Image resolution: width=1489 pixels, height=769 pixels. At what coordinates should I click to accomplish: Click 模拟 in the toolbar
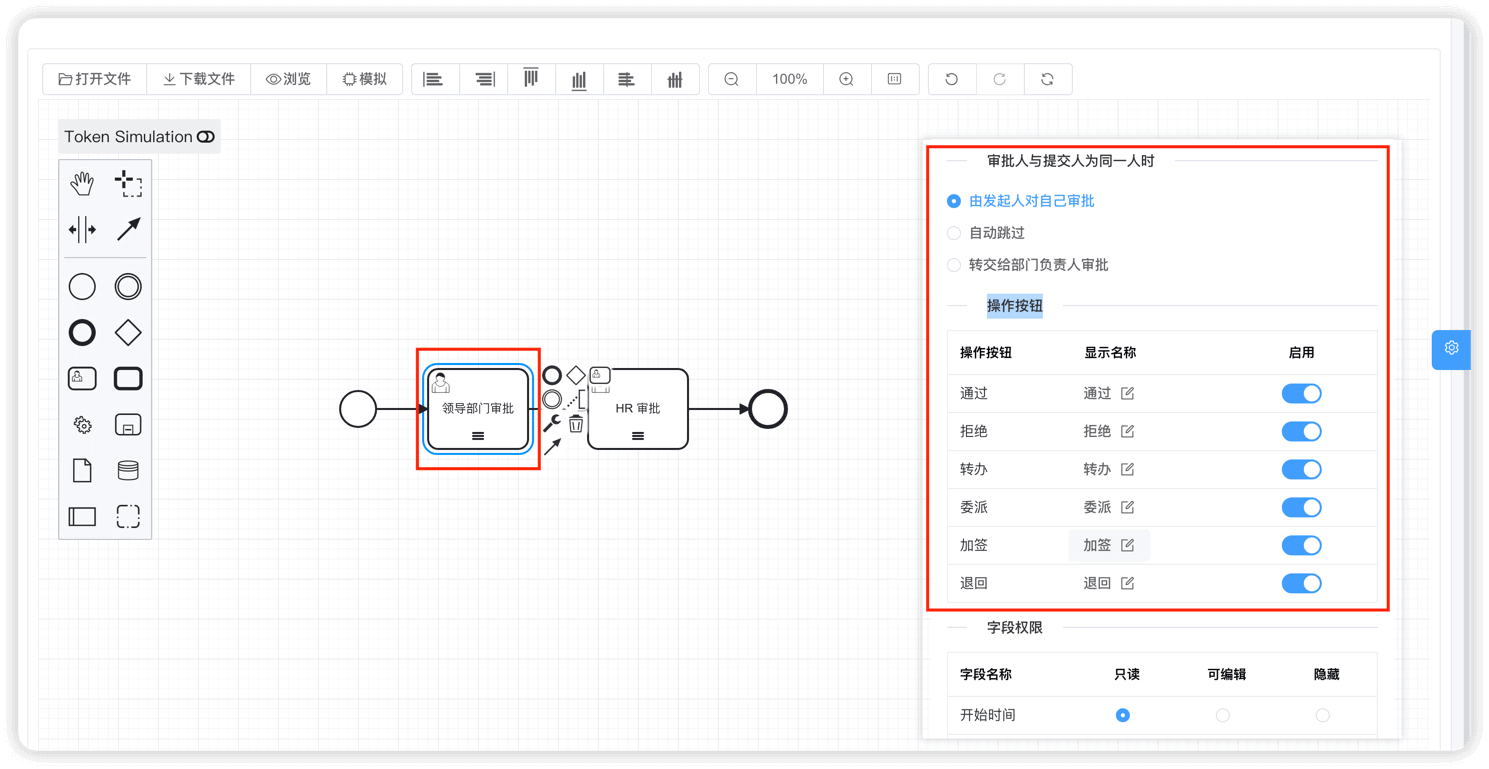[x=364, y=78]
